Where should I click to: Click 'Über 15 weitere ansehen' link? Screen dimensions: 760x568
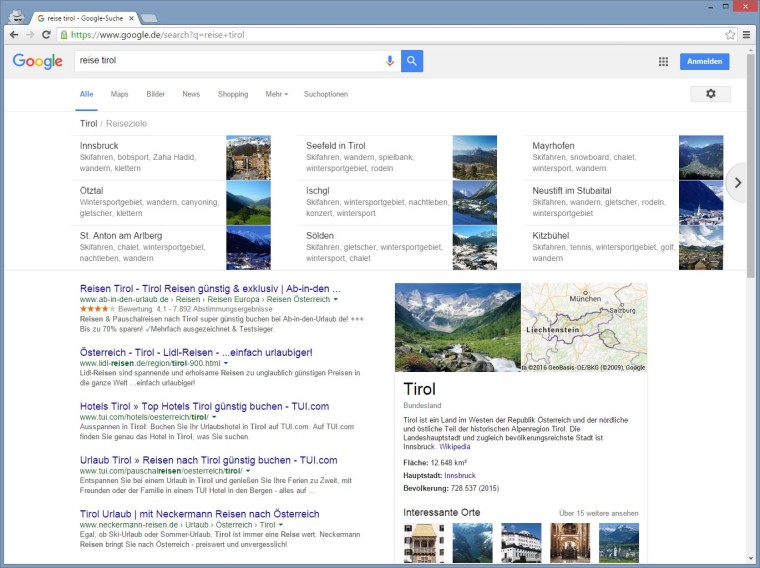click(x=599, y=513)
